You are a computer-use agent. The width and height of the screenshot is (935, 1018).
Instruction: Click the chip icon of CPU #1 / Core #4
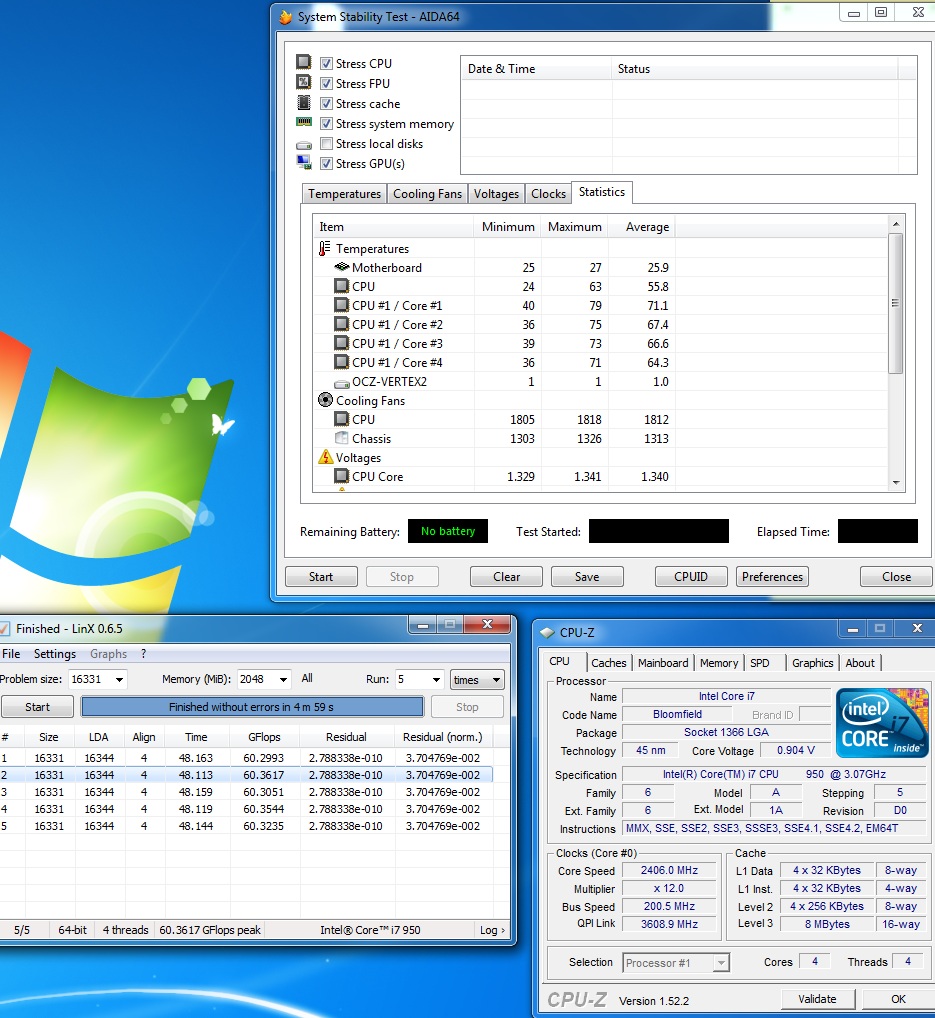click(342, 362)
